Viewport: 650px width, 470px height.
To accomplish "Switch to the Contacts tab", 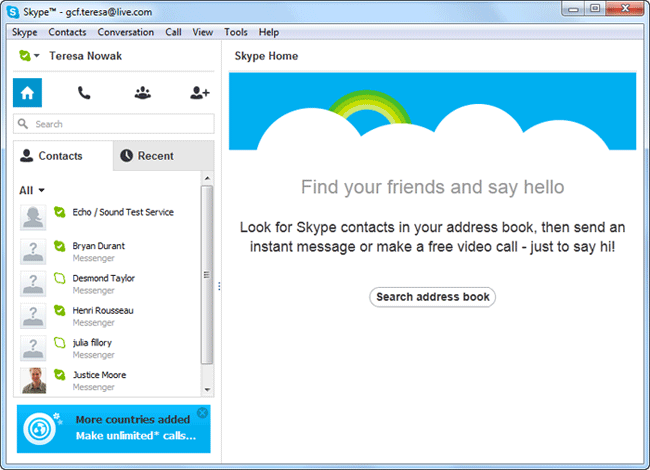I will click(63, 156).
